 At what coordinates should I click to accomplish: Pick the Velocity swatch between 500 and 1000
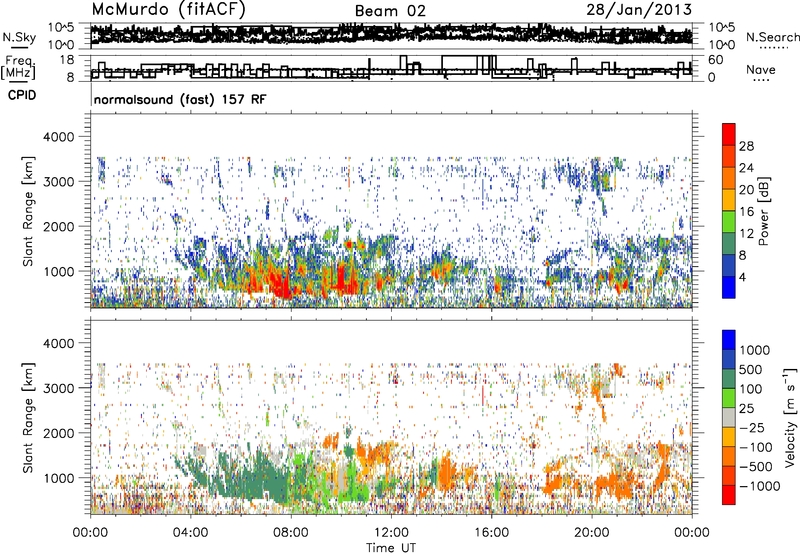tap(729, 359)
